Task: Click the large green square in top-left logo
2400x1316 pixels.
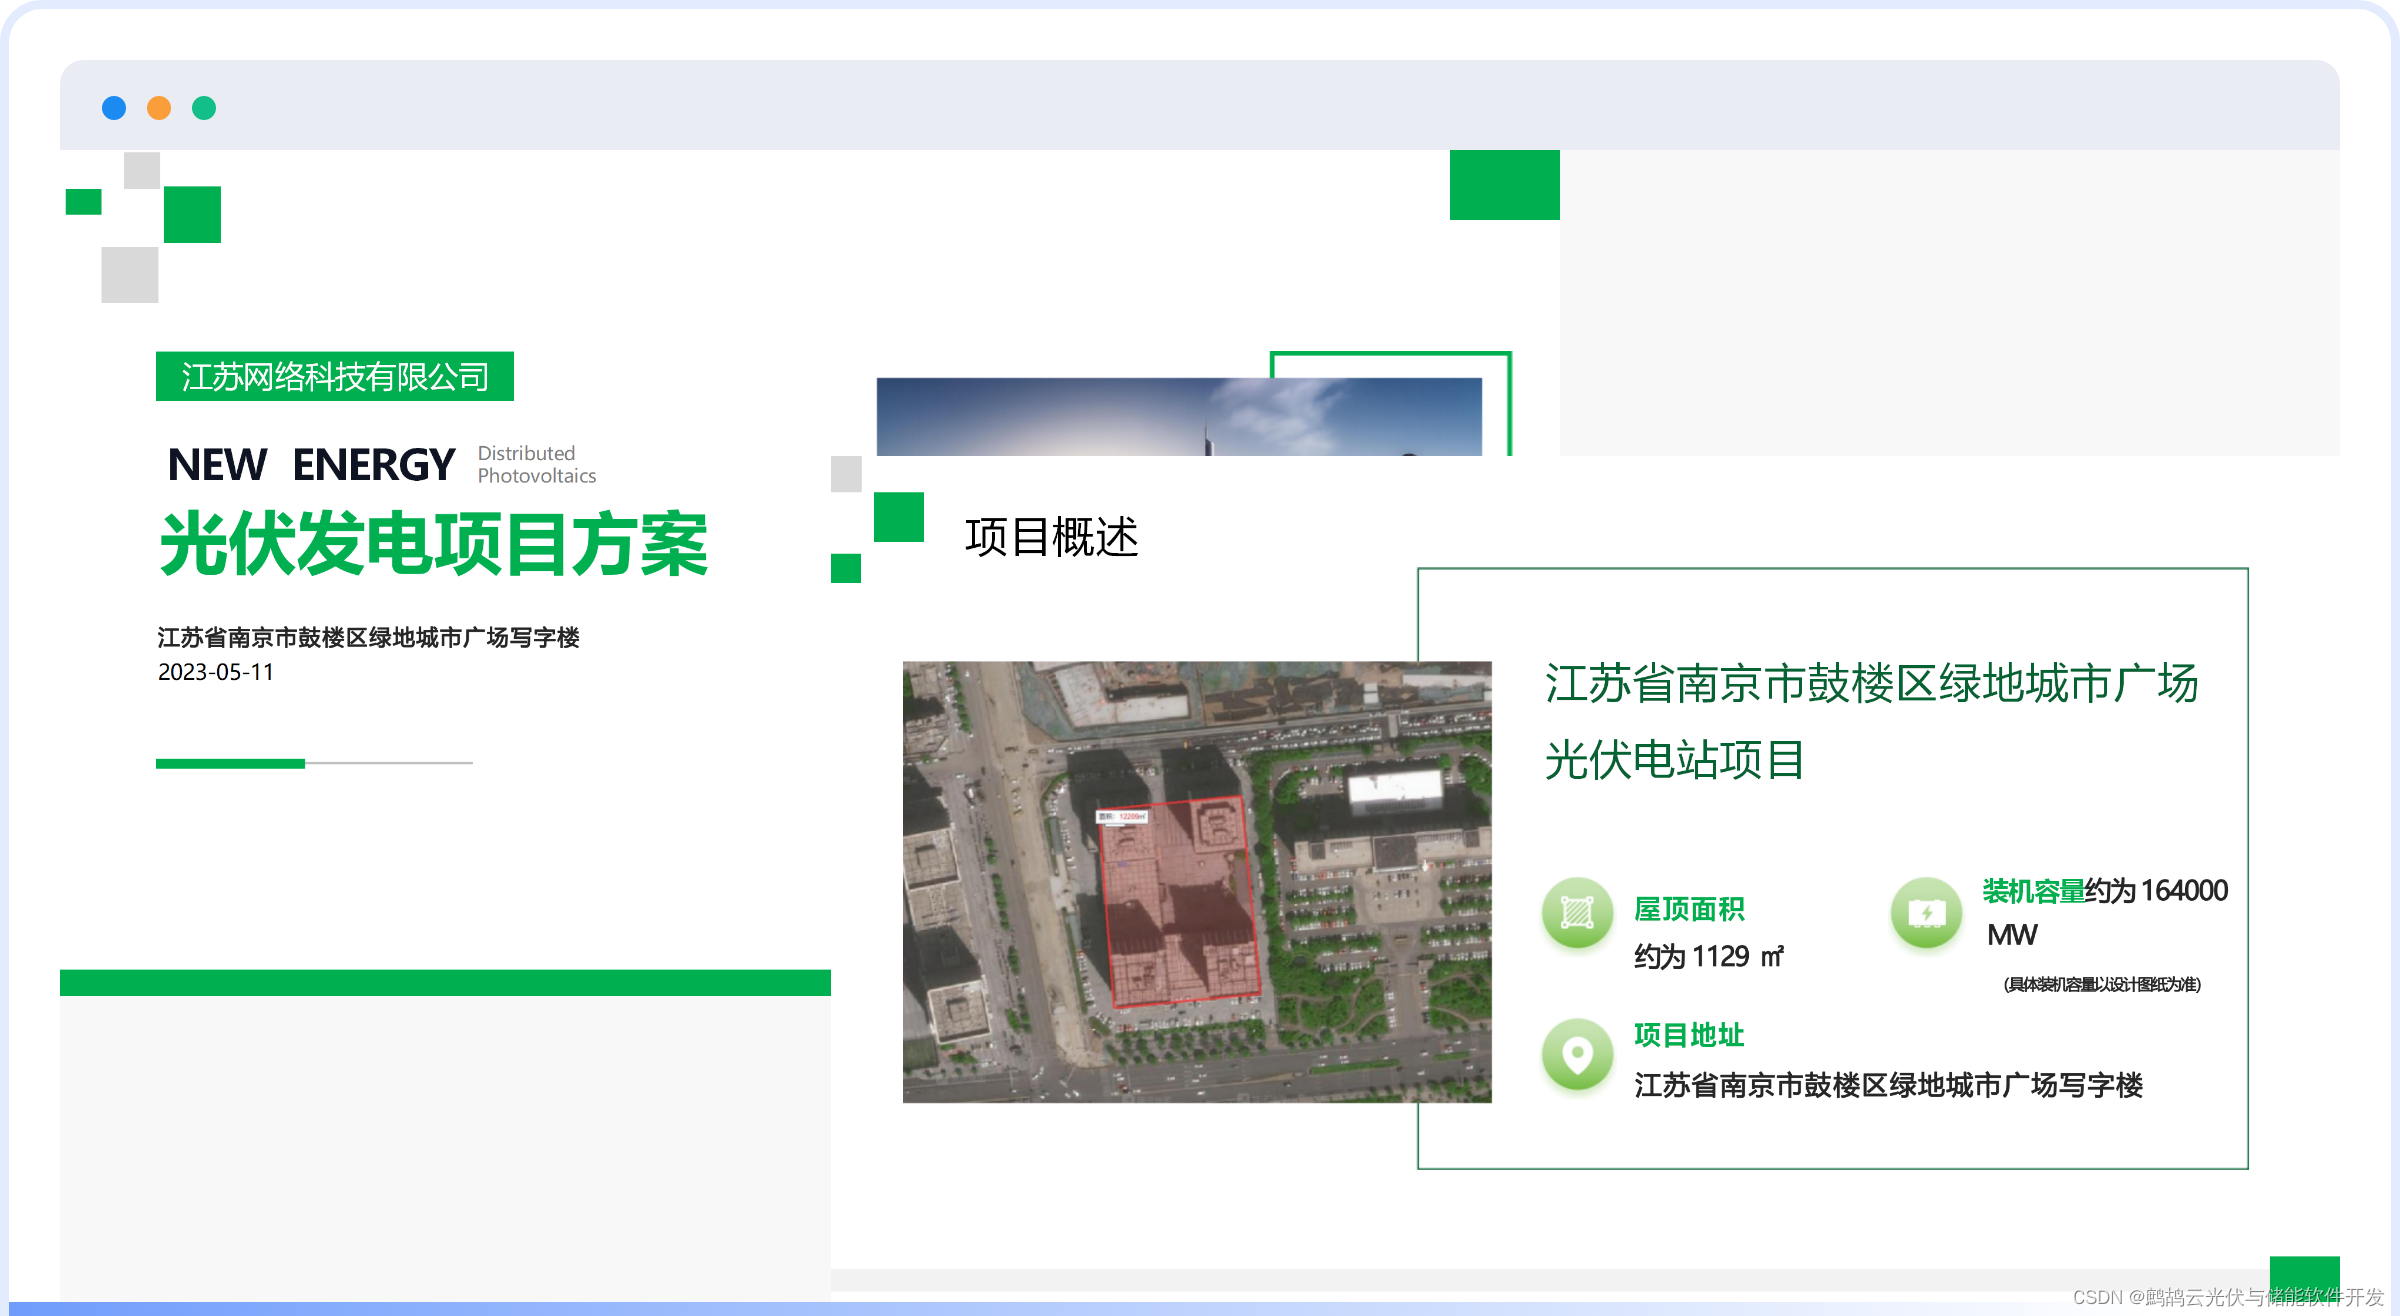Action: pyautogui.click(x=192, y=214)
